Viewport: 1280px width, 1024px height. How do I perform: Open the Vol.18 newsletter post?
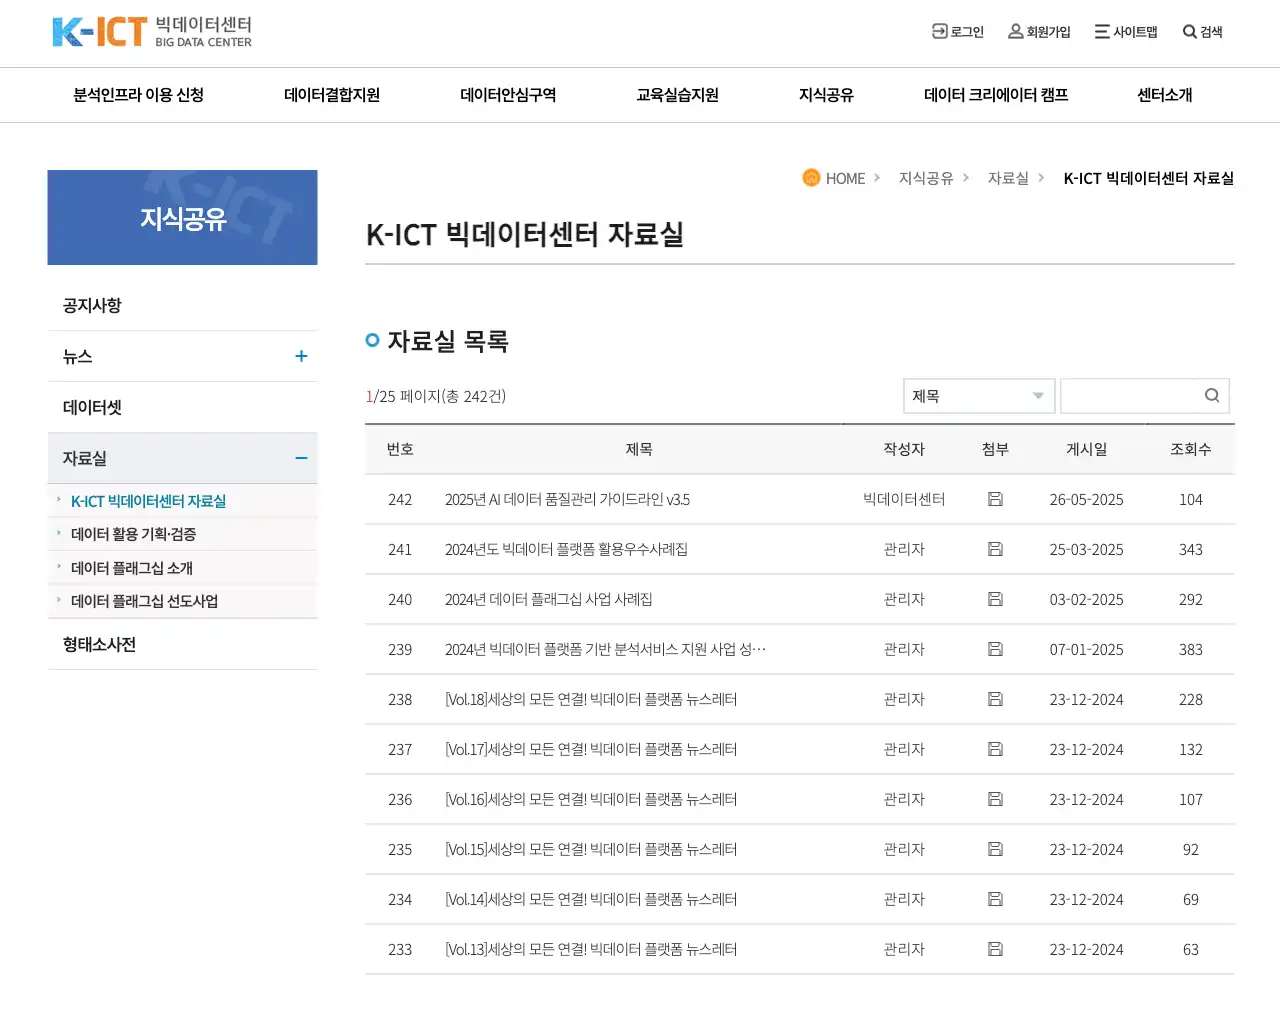(x=591, y=699)
